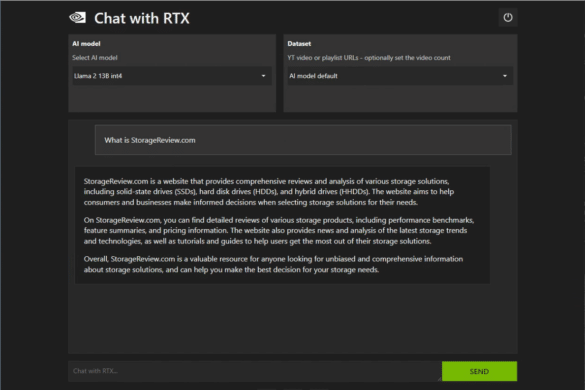Click the NVIDIA logo icon
Image resolution: width=585 pixels, height=390 pixels.
click(78, 18)
